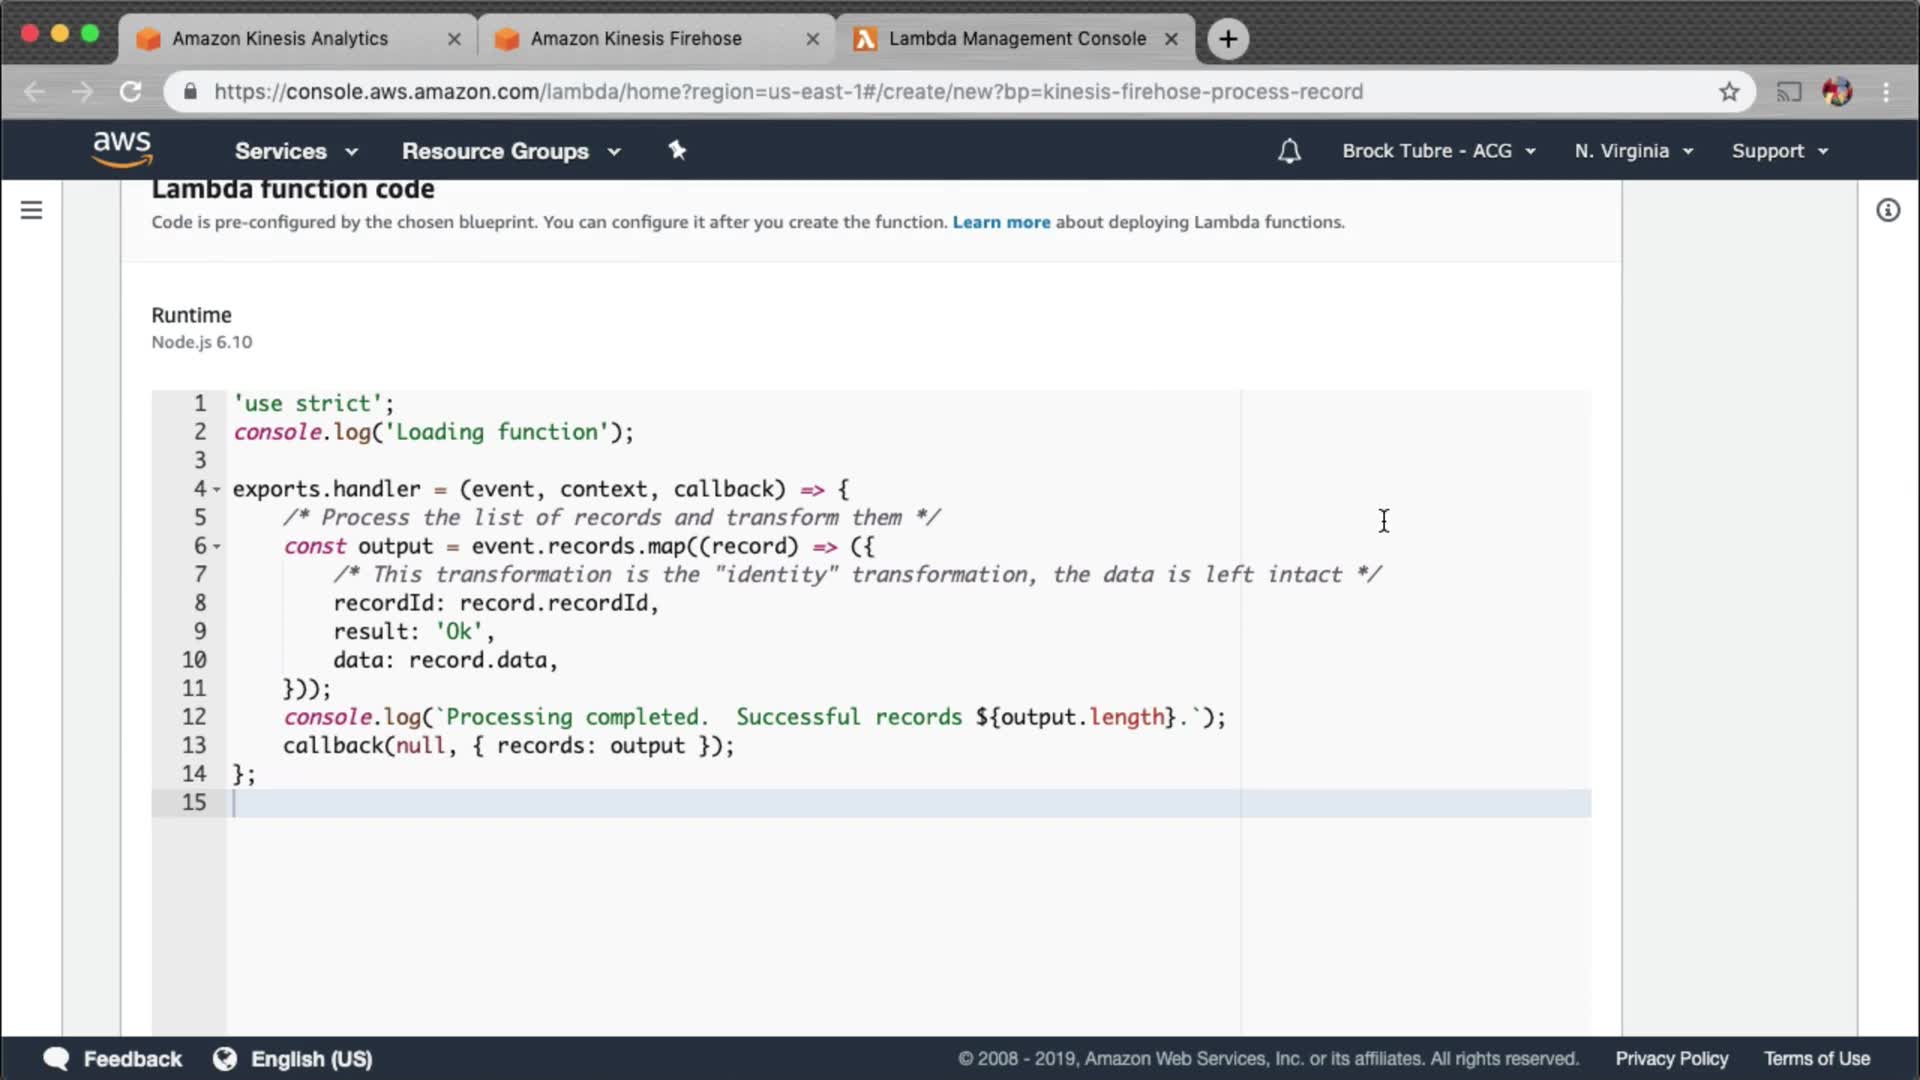The height and width of the screenshot is (1080, 1920).
Task: Click the AWS logo home icon
Action: (122, 149)
